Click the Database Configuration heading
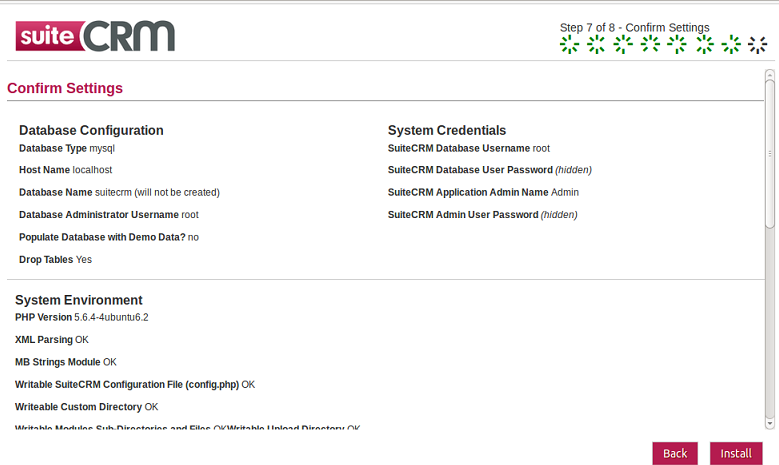The width and height of the screenshot is (779, 465). click(91, 130)
